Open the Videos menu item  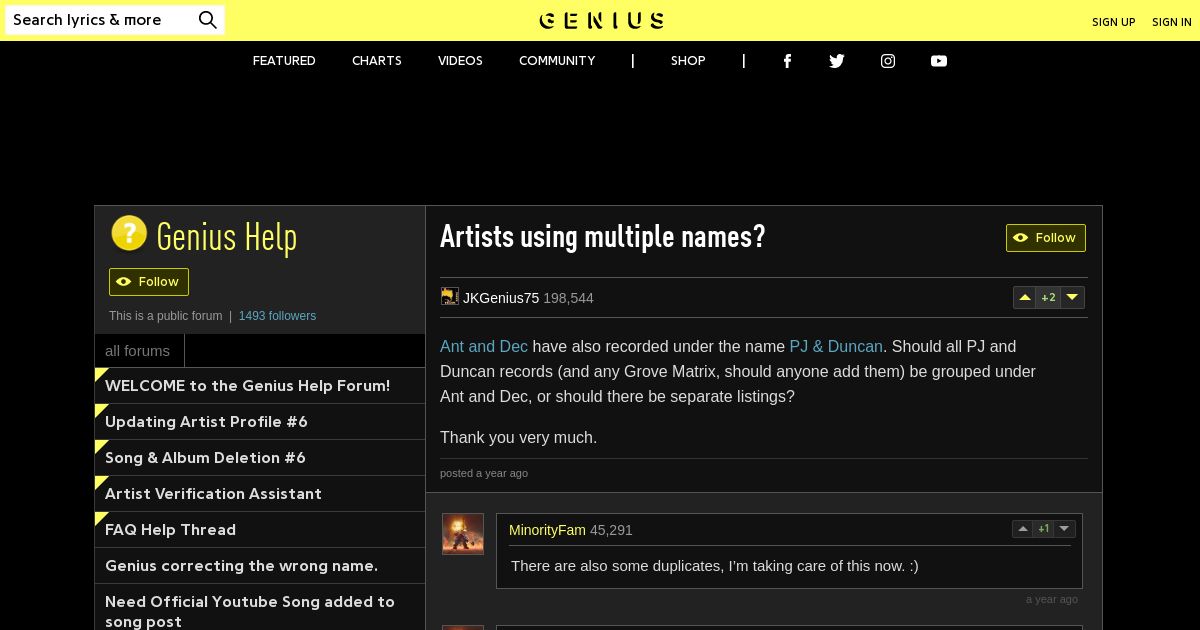[x=460, y=61]
